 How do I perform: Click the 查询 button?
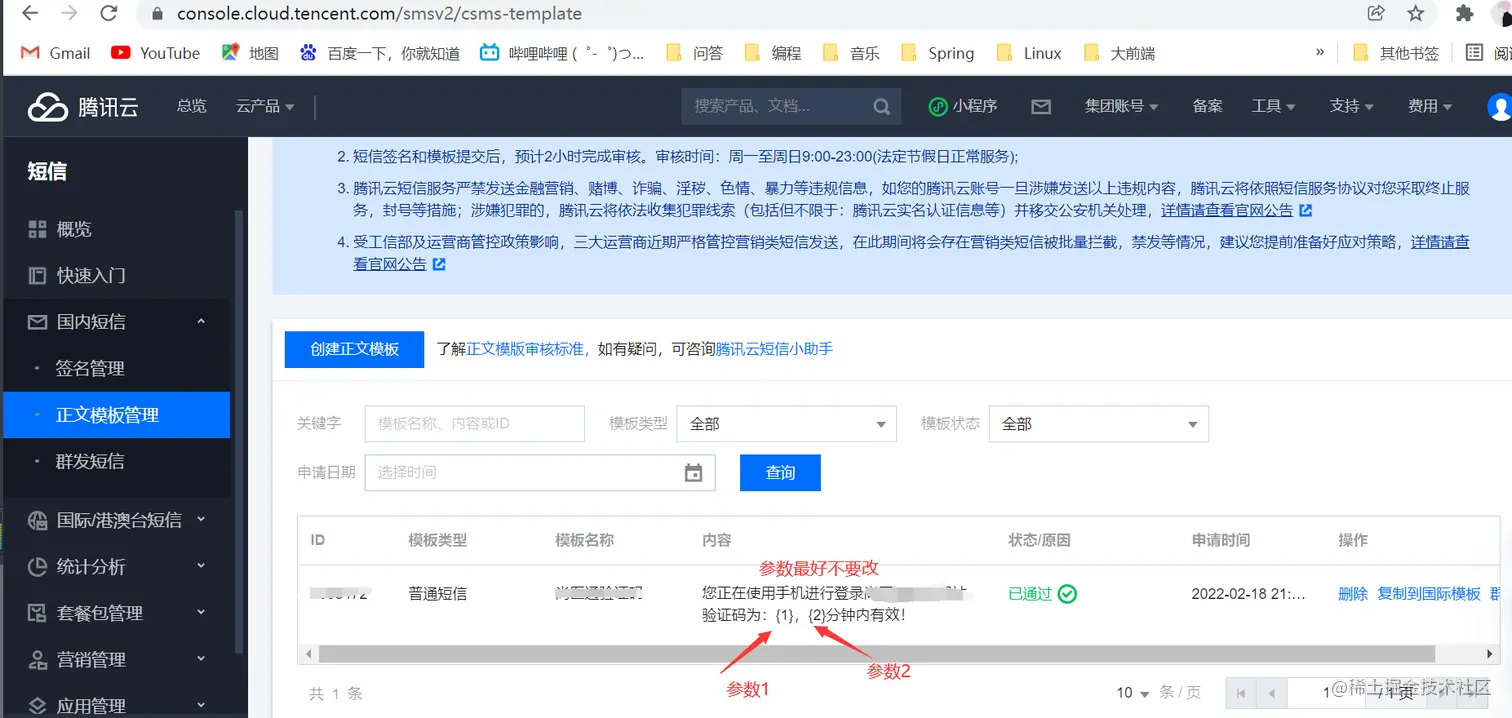[x=780, y=473]
